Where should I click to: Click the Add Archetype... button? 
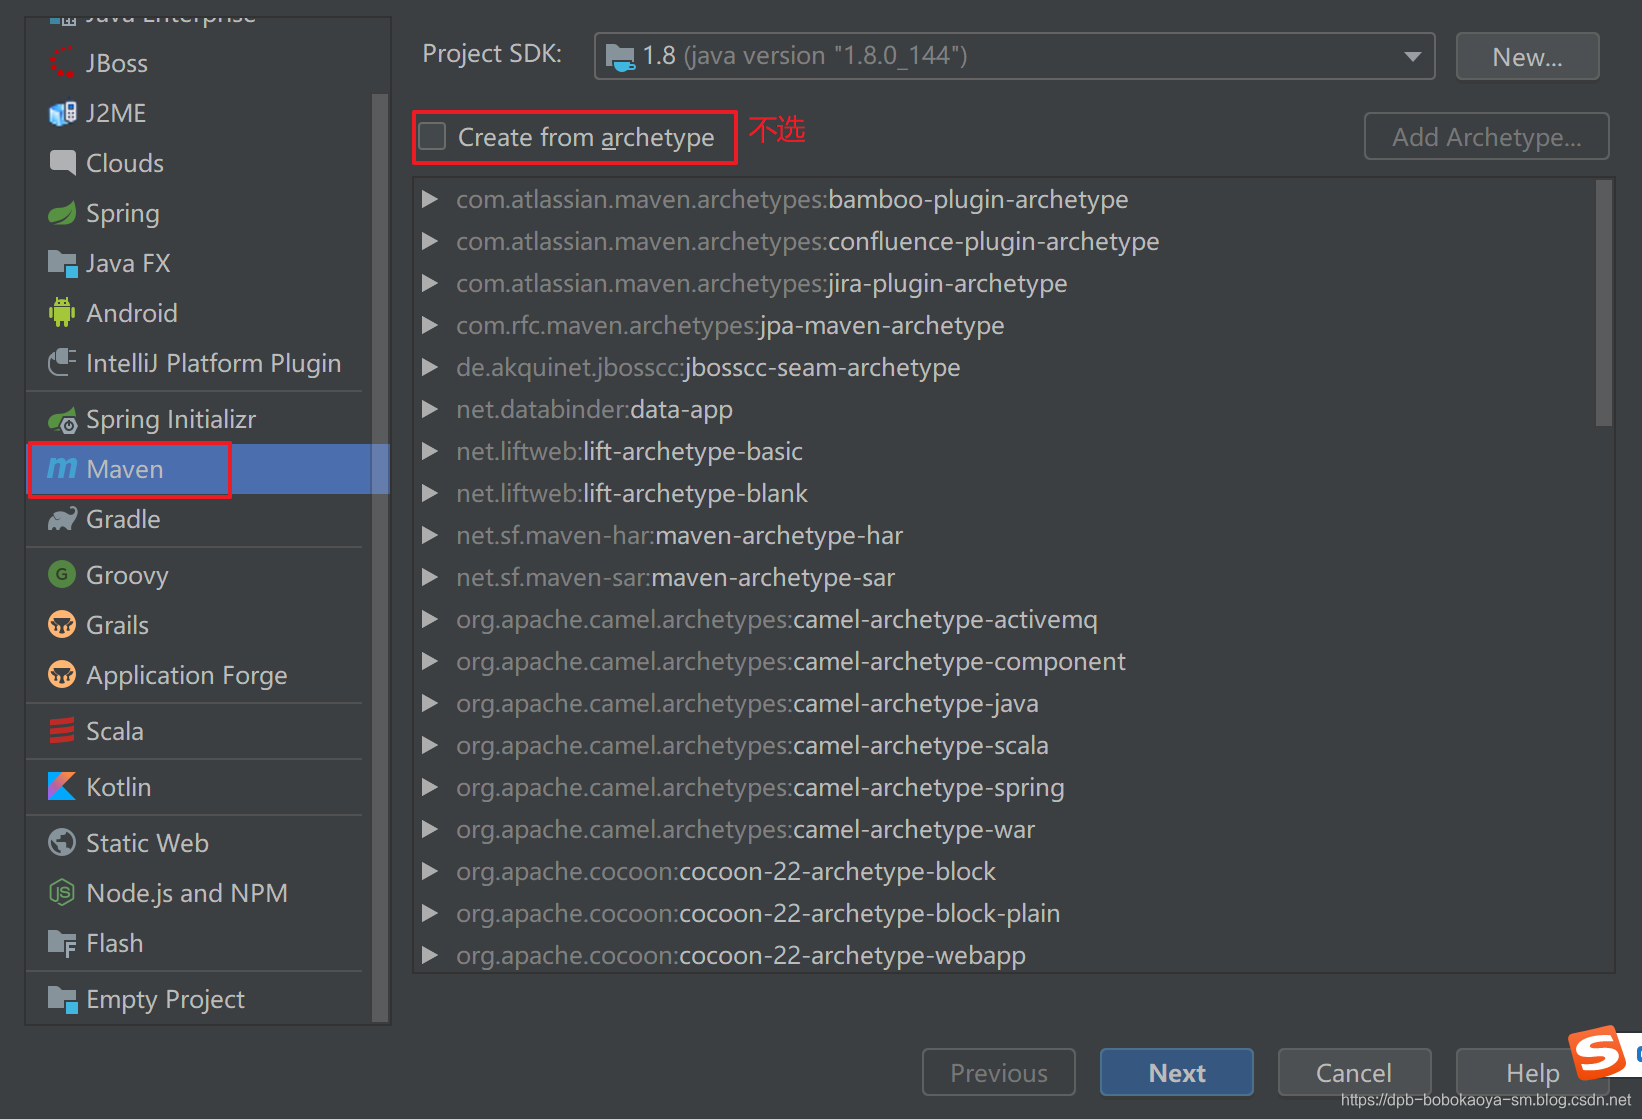pyautogui.click(x=1486, y=136)
